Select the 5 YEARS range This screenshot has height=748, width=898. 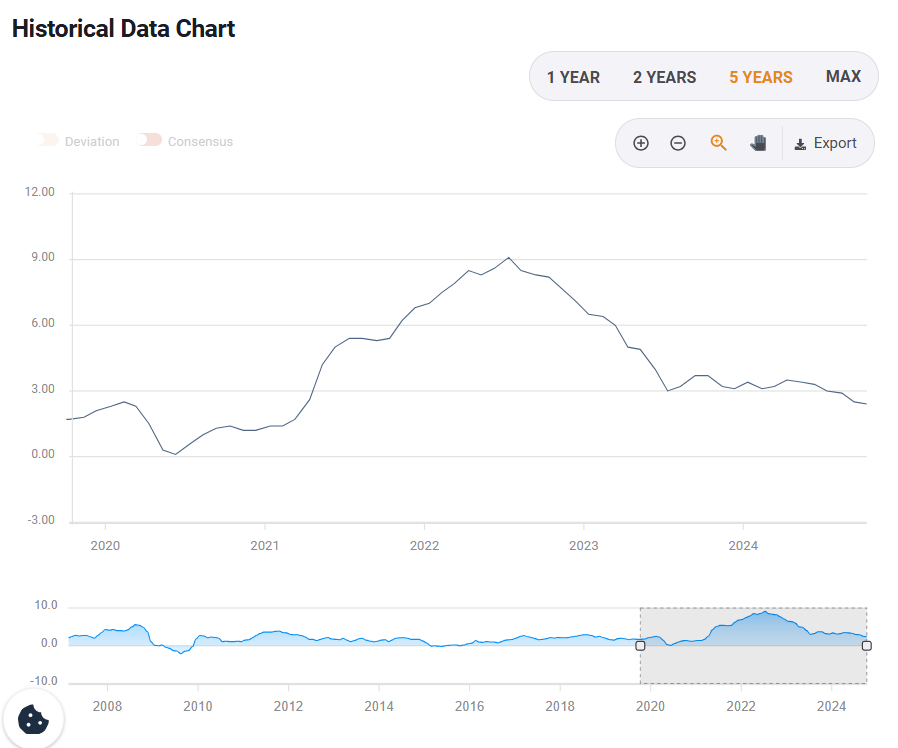(x=760, y=77)
